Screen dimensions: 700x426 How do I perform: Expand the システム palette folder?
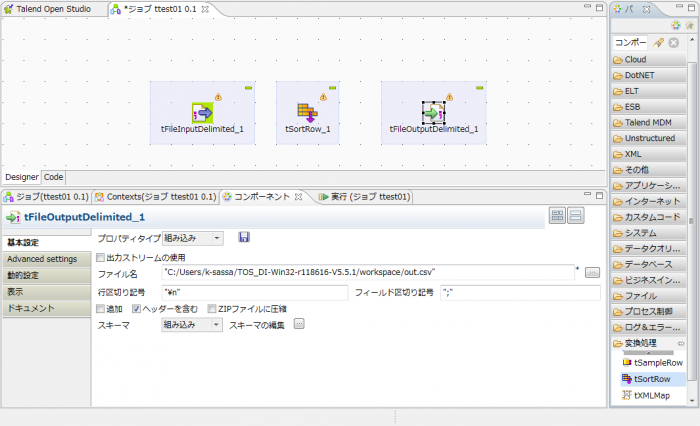click(649, 233)
